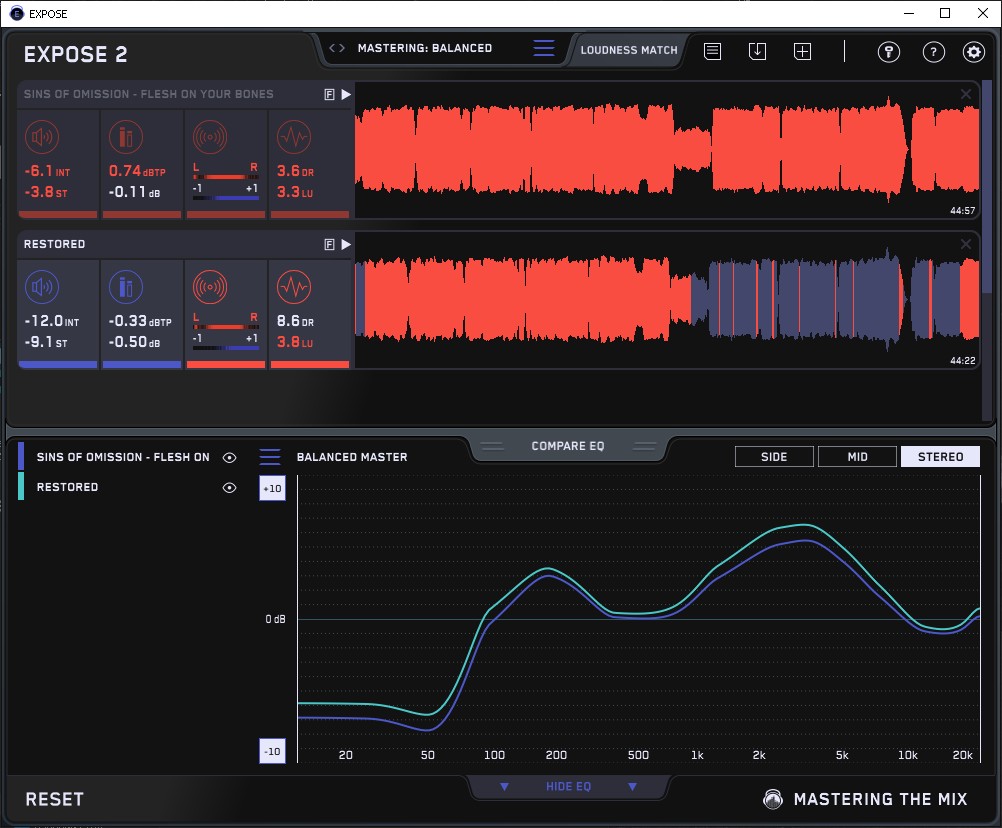Click the stereo/phase icon for Restored track
This screenshot has height=828, width=1002.
[x=210, y=287]
